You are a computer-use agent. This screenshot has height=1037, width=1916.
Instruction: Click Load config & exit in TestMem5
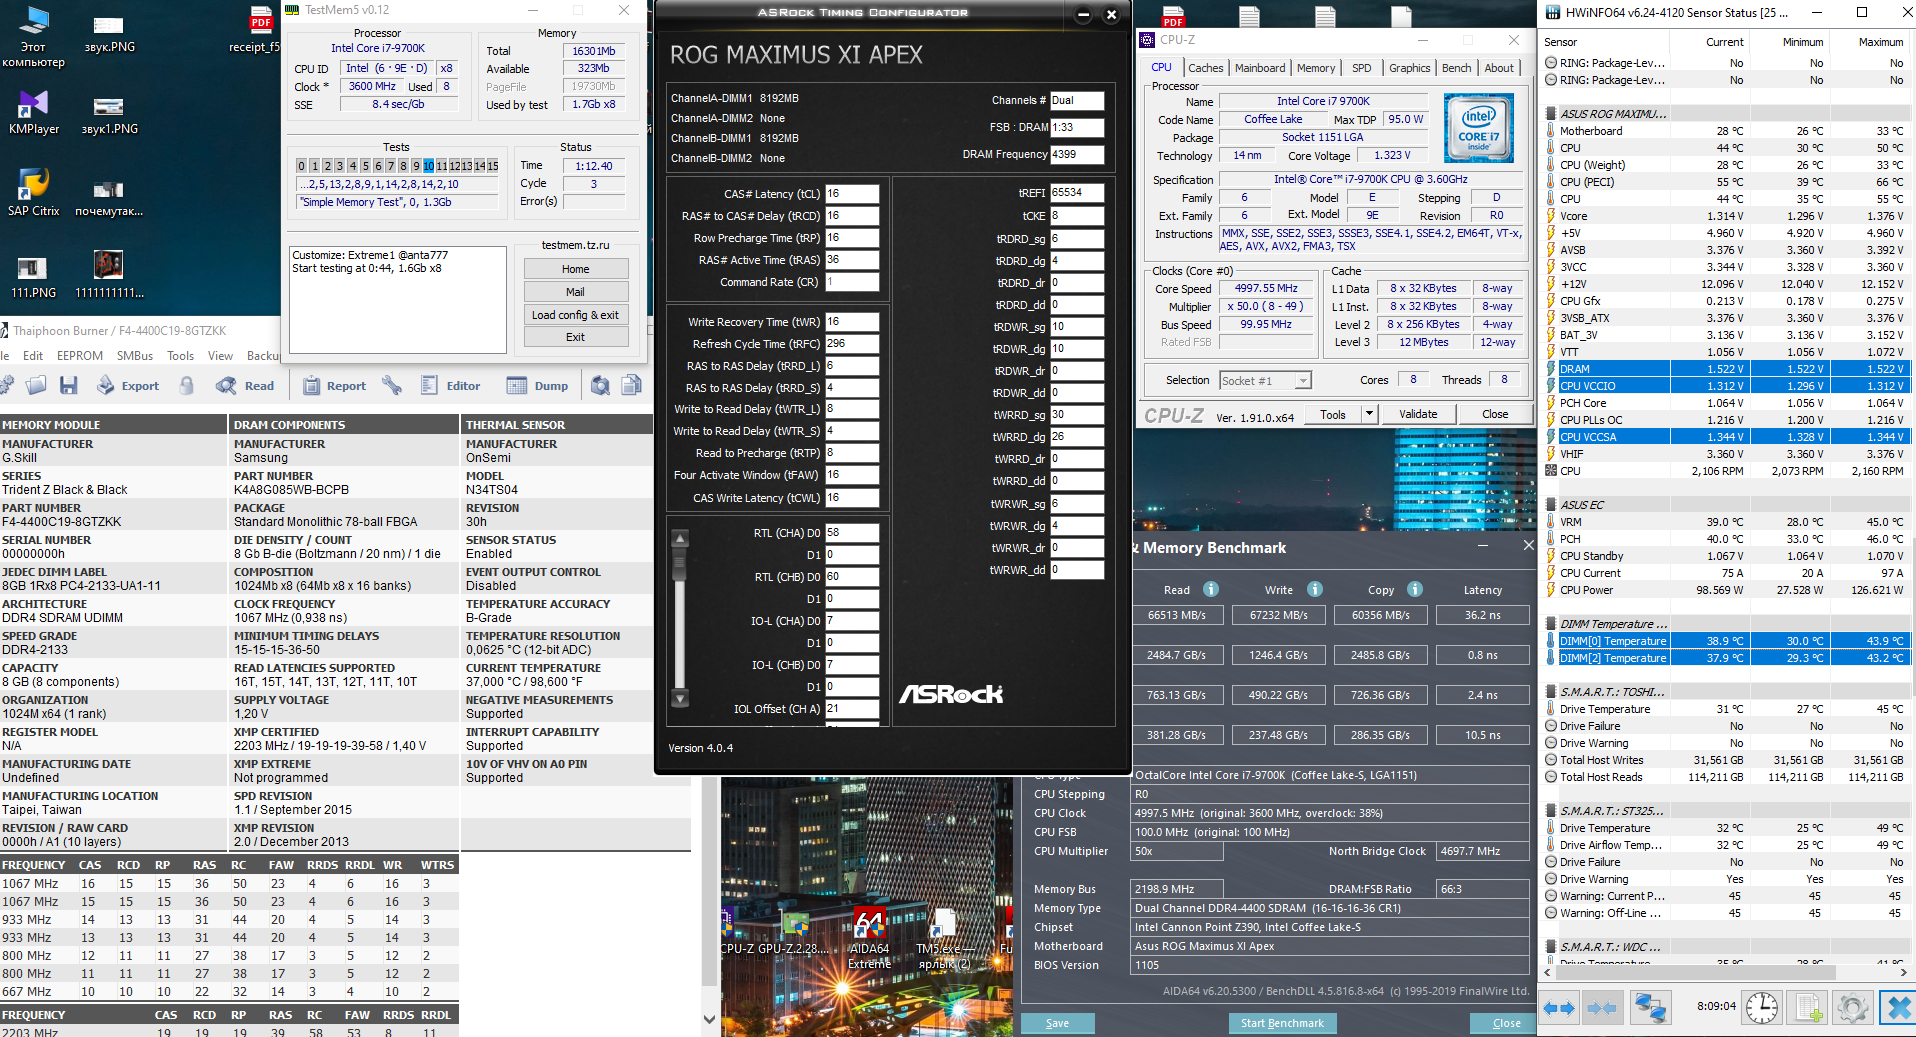point(576,315)
